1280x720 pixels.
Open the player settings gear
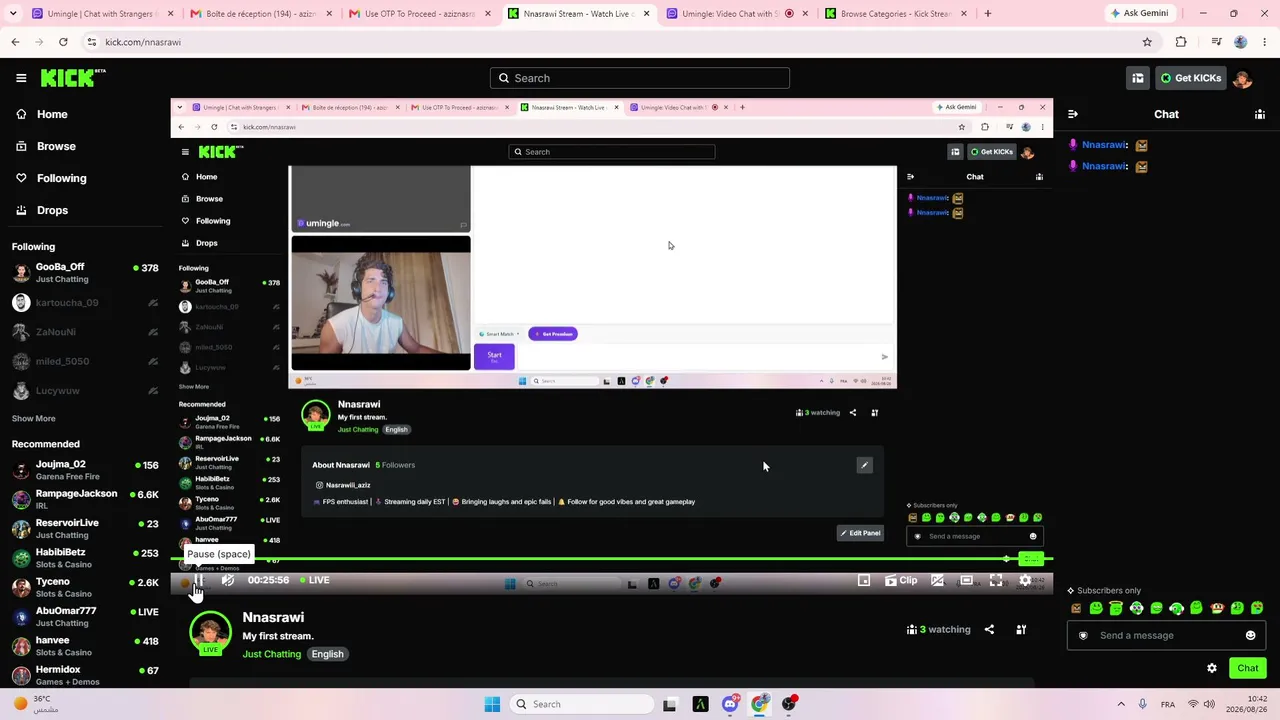click(x=1025, y=580)
